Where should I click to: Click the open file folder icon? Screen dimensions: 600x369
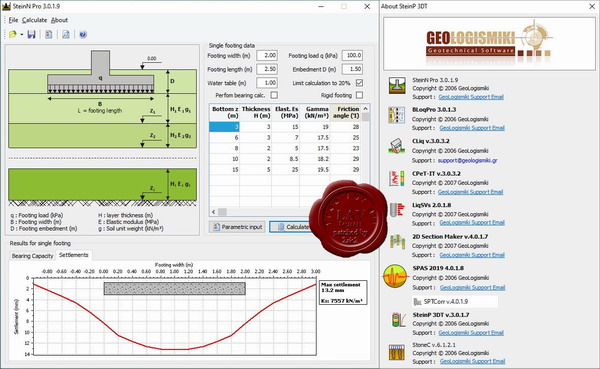tap(13, 34)
